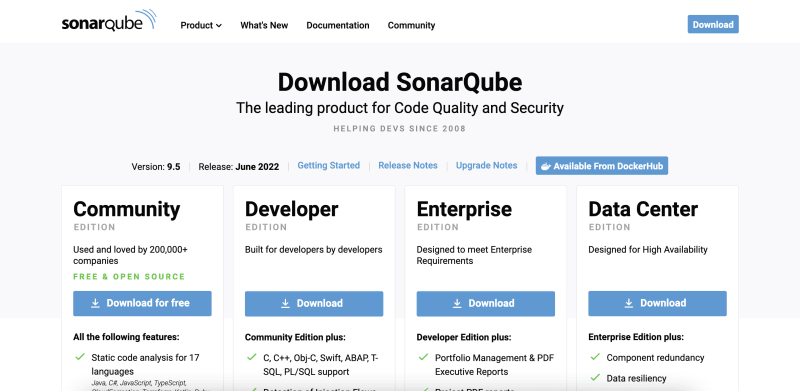Click download arrow icon in Developer button
Screen dimensions: 800x391
click(x=286, y=303)
